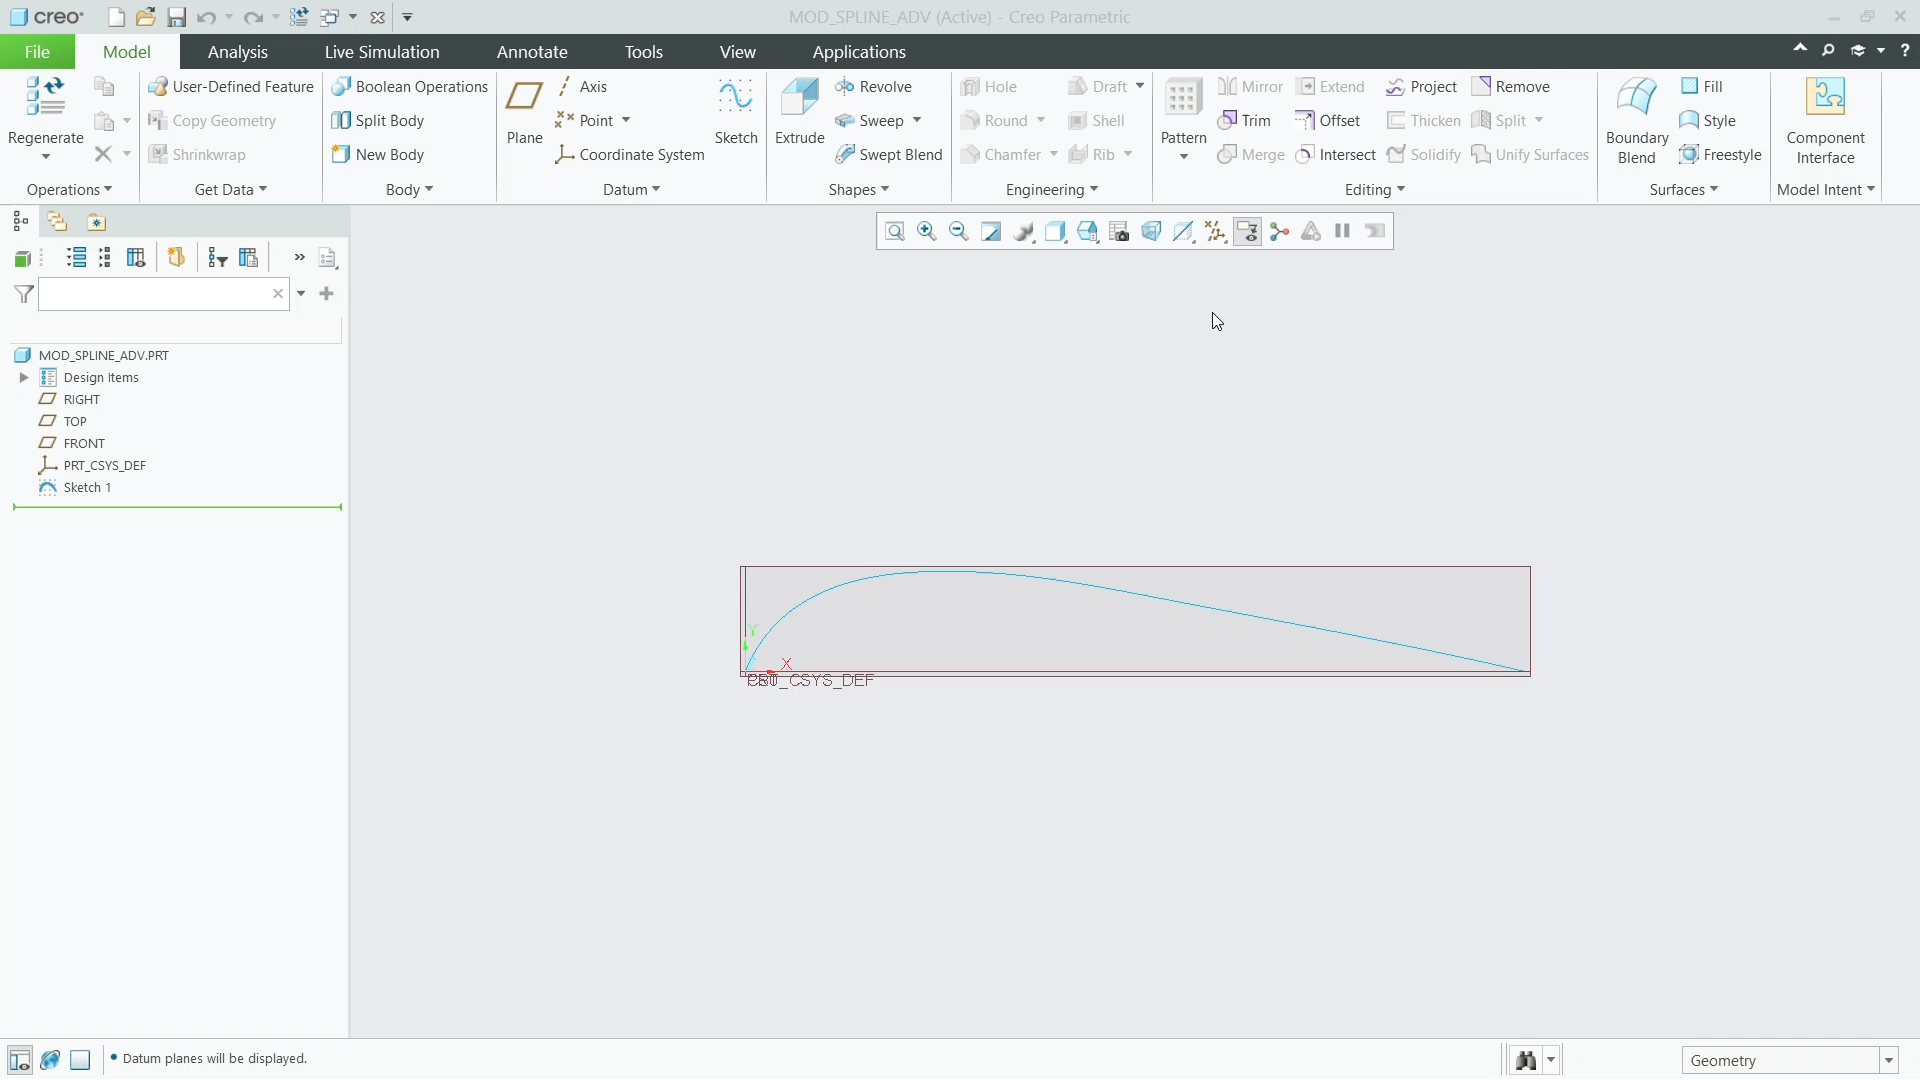Toggle full screen icon in status bar
Screen dimensions: 1920x1080
coord(80,1060)
